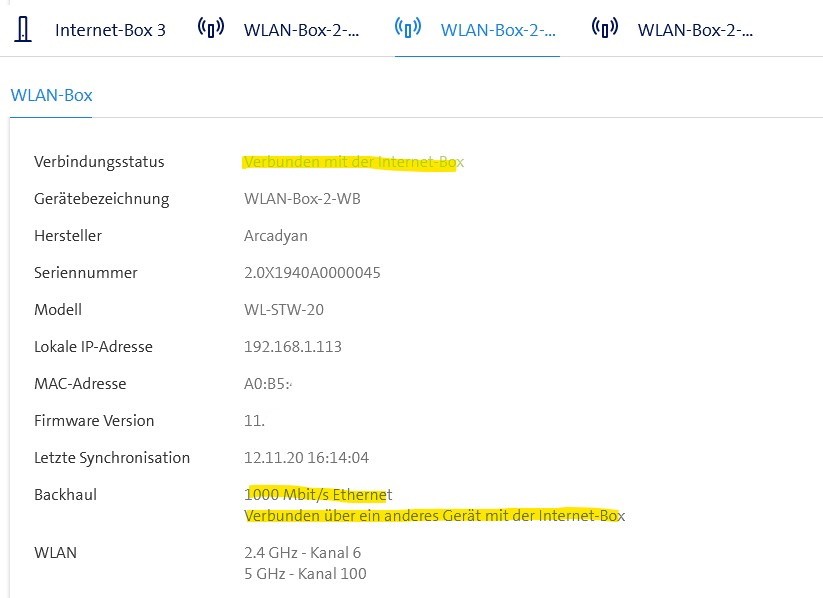The image size is (823, 598).
Task: Switch to the Internet-Box 3 tab
Action: click(x=112, y=30)
